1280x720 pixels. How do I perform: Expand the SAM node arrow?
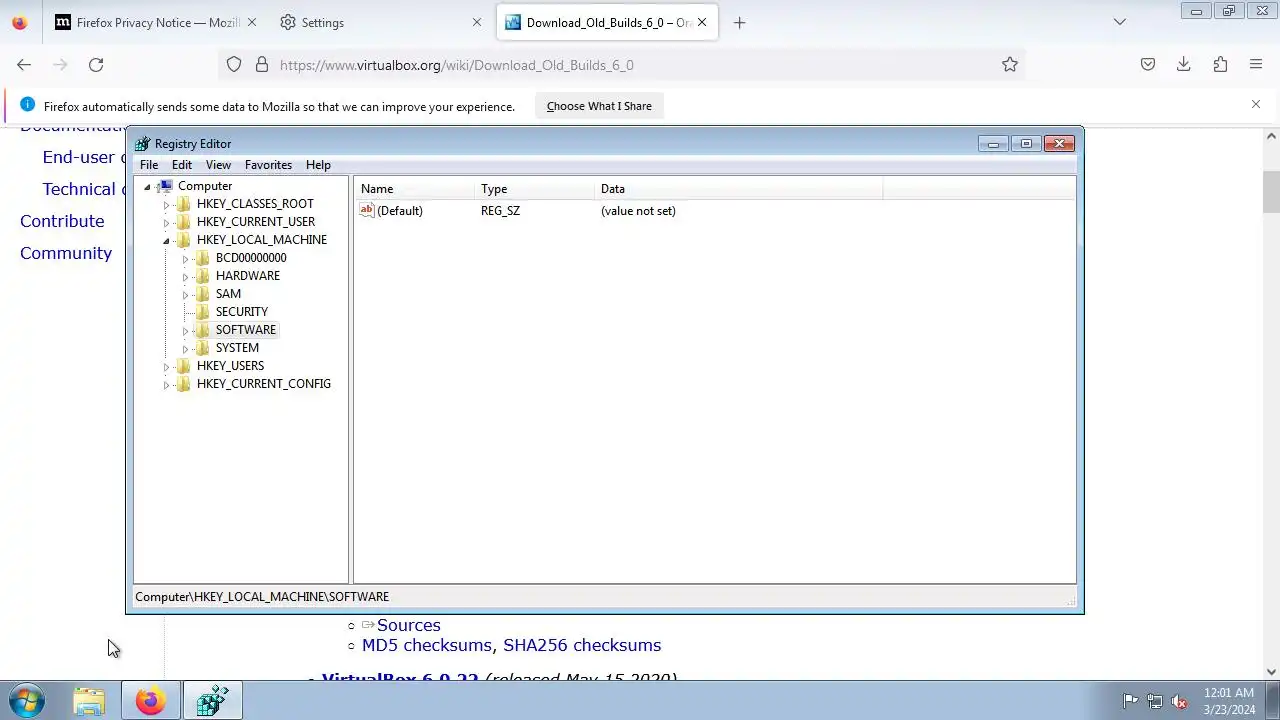click(x=185, y=295)
